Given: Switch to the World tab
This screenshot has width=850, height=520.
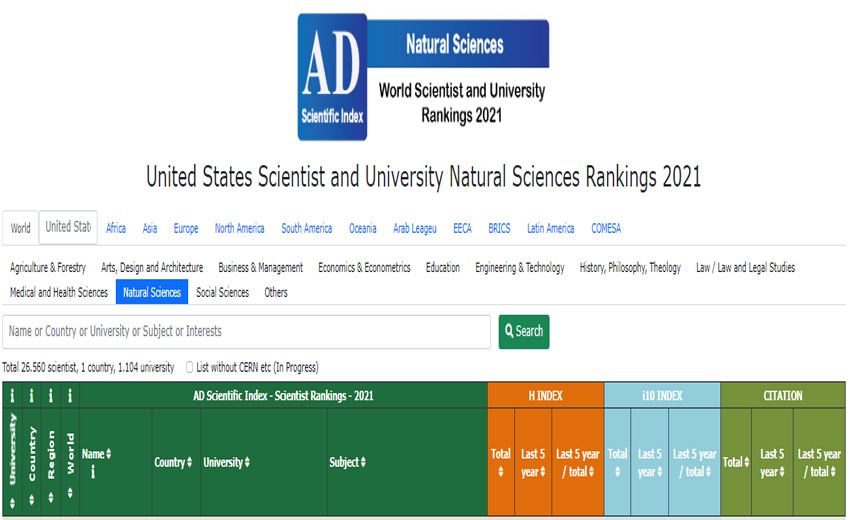Looking at the screenshot, I should click(x=21, y=228).
